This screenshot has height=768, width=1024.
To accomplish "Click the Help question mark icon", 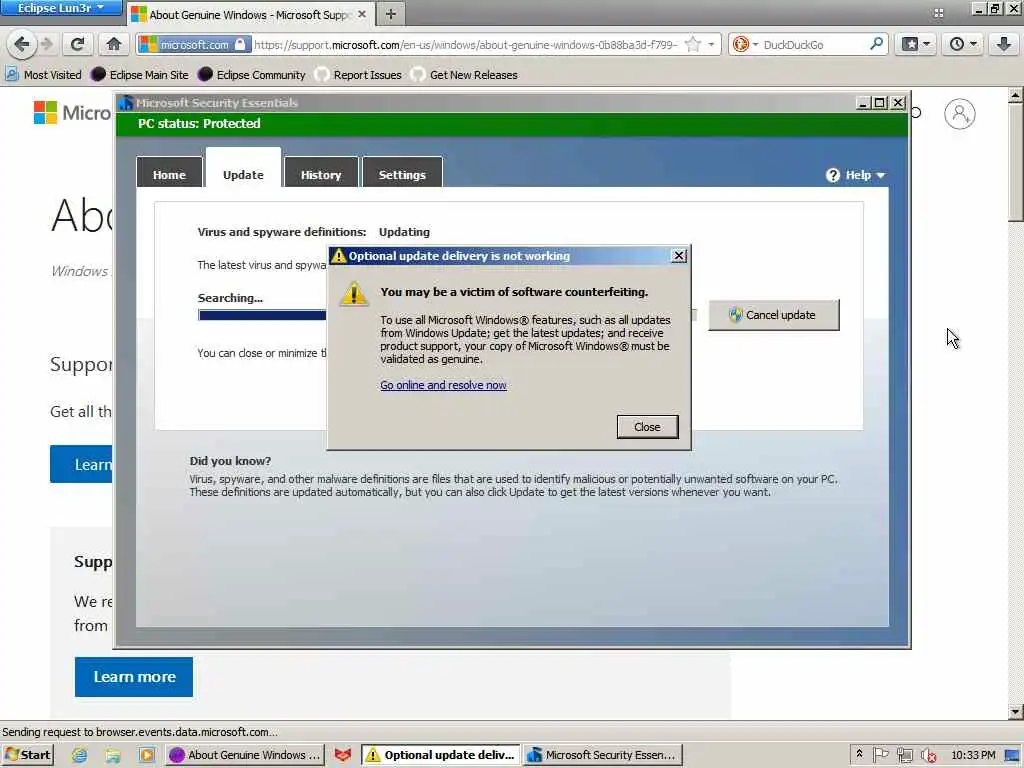I will 833,175.
